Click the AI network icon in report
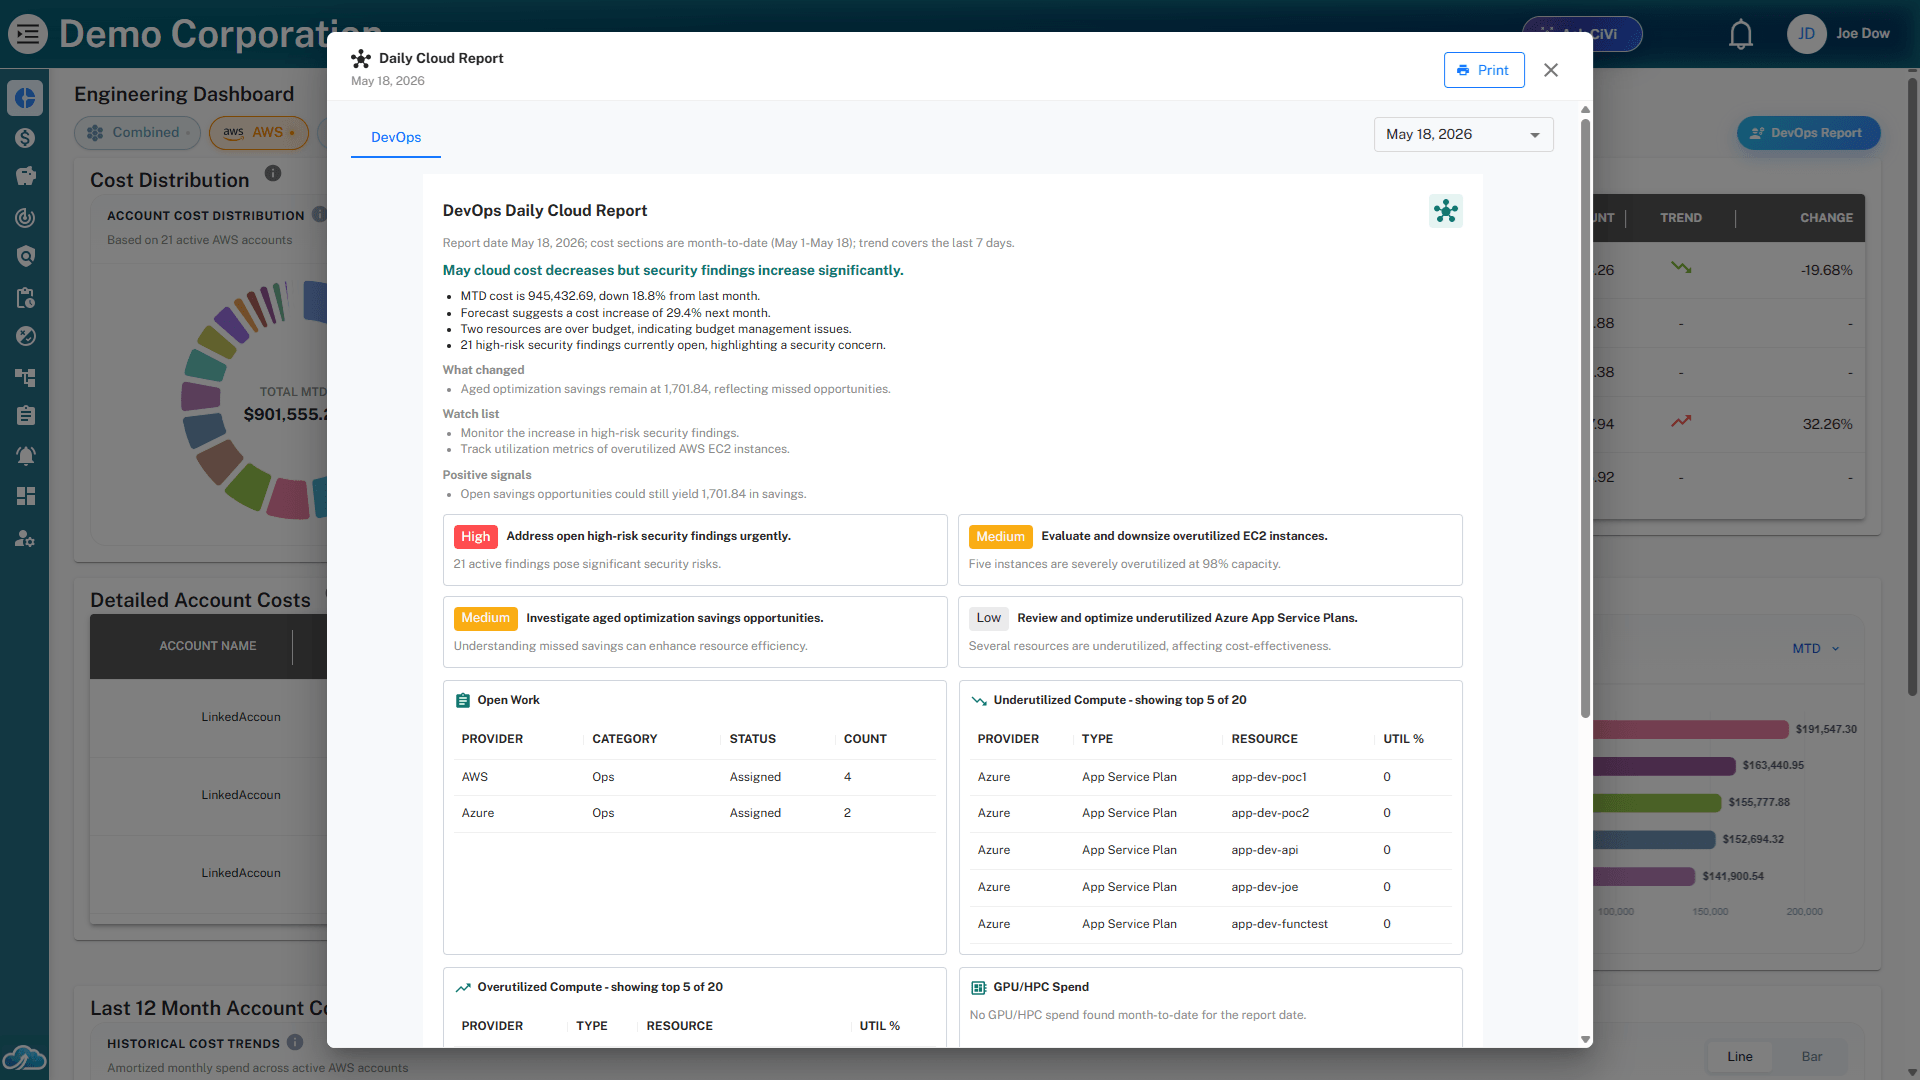The width and height of the screenshot is (1920, 1080). (1445, 211)
